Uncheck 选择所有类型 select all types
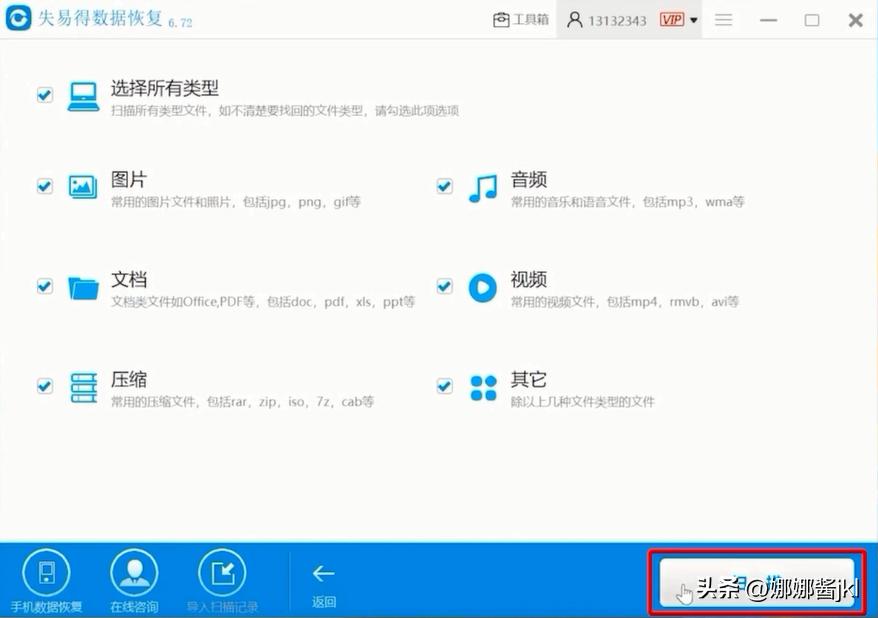Image resolution: width=878 pixels, height=618 pixels. [x=44, y=94]
